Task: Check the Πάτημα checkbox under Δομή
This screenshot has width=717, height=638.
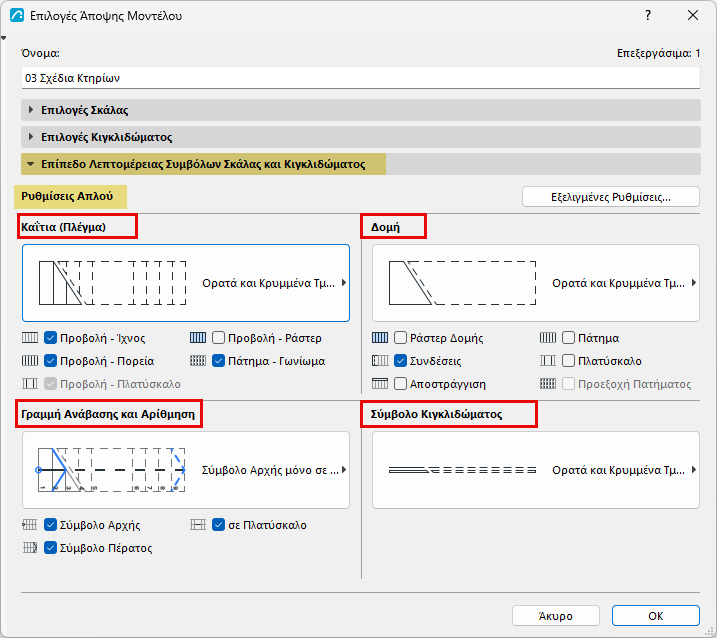Action: coord(568,338)
